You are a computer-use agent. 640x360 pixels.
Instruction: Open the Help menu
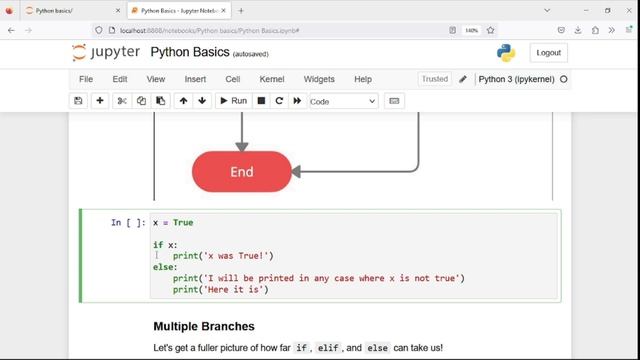click(363, 79)
